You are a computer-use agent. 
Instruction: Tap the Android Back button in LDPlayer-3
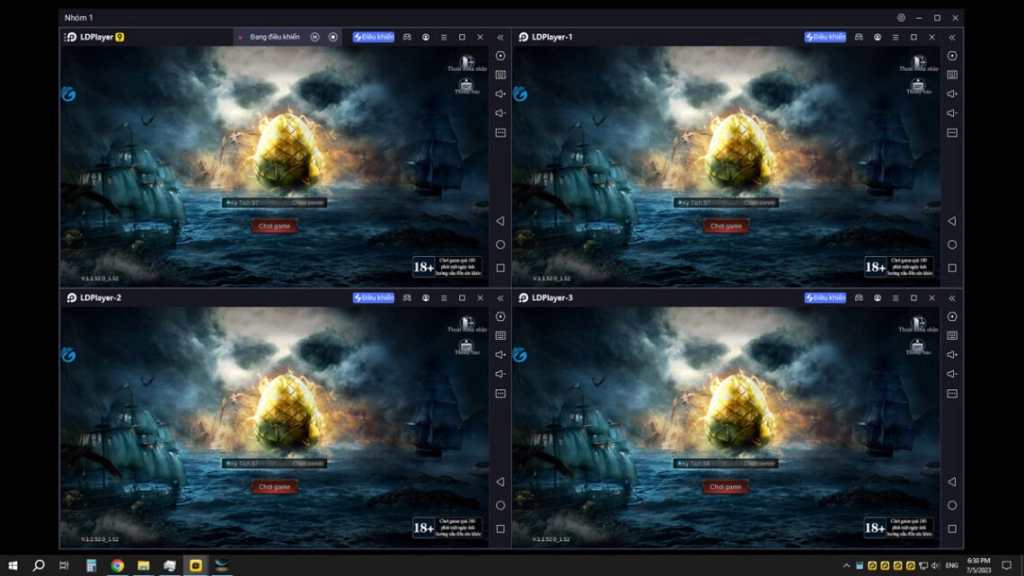pyautogui.click(x=952, y=482)
